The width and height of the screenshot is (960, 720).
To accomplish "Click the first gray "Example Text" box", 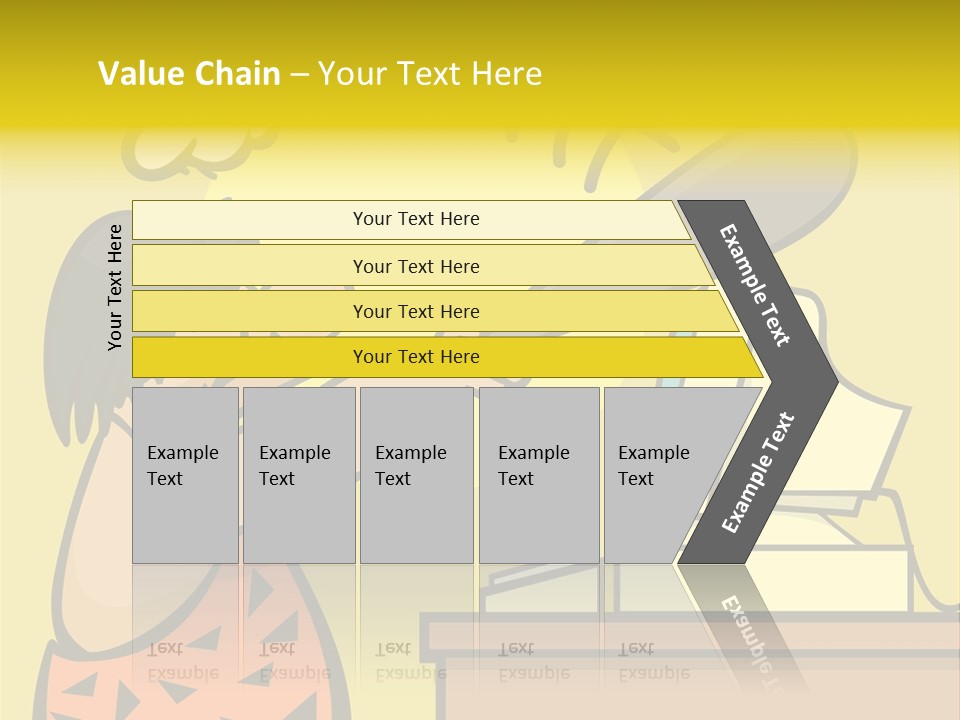I will (x=185, y=475).
